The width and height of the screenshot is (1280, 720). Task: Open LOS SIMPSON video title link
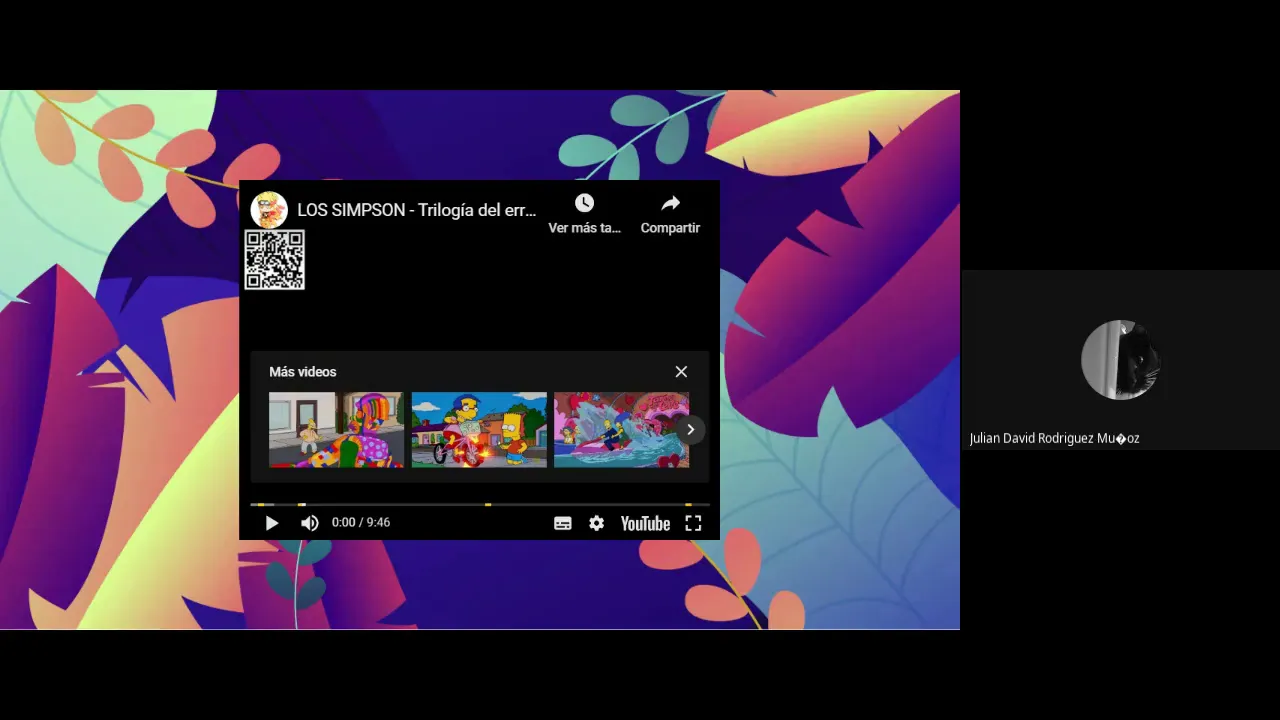click(416, 210)
